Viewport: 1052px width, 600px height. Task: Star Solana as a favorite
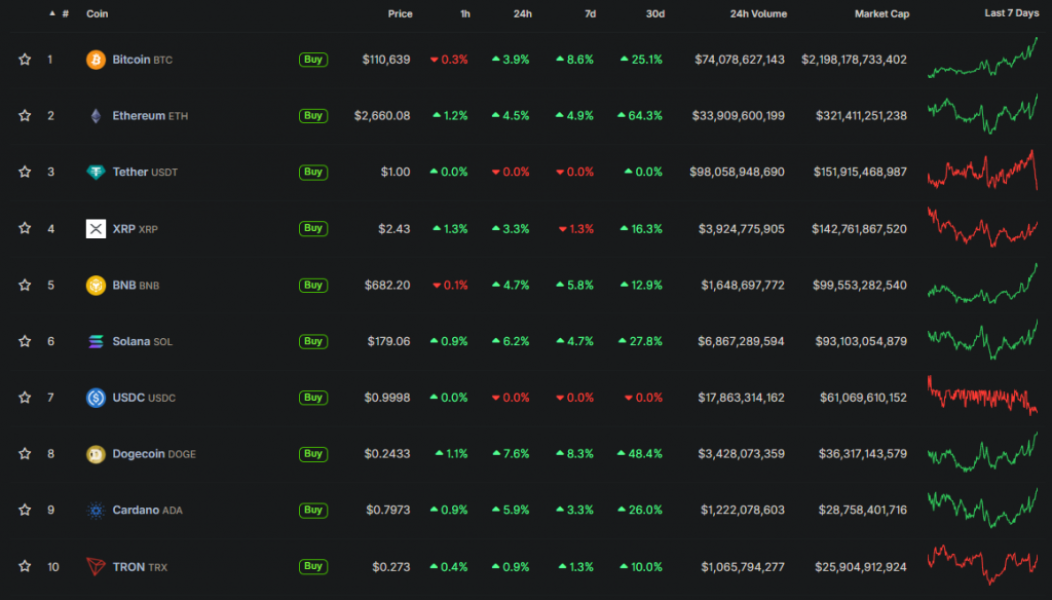(x=25, y=341)
